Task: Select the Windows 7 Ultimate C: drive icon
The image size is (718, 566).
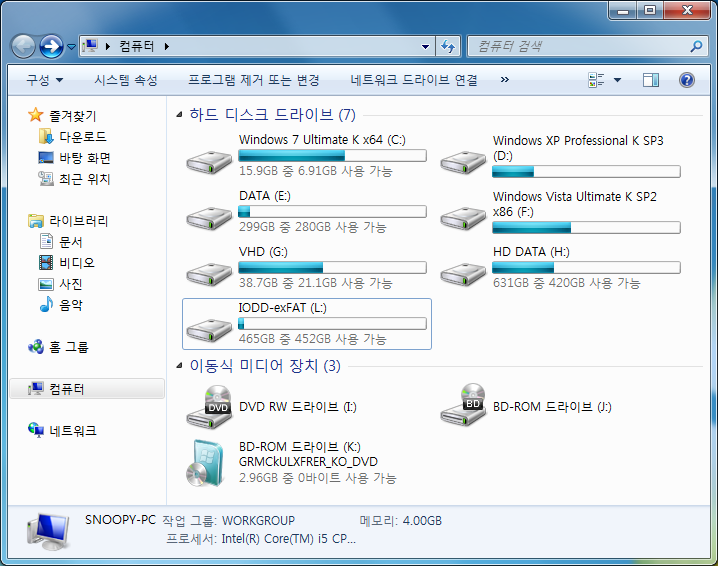Action: (209, 162)
